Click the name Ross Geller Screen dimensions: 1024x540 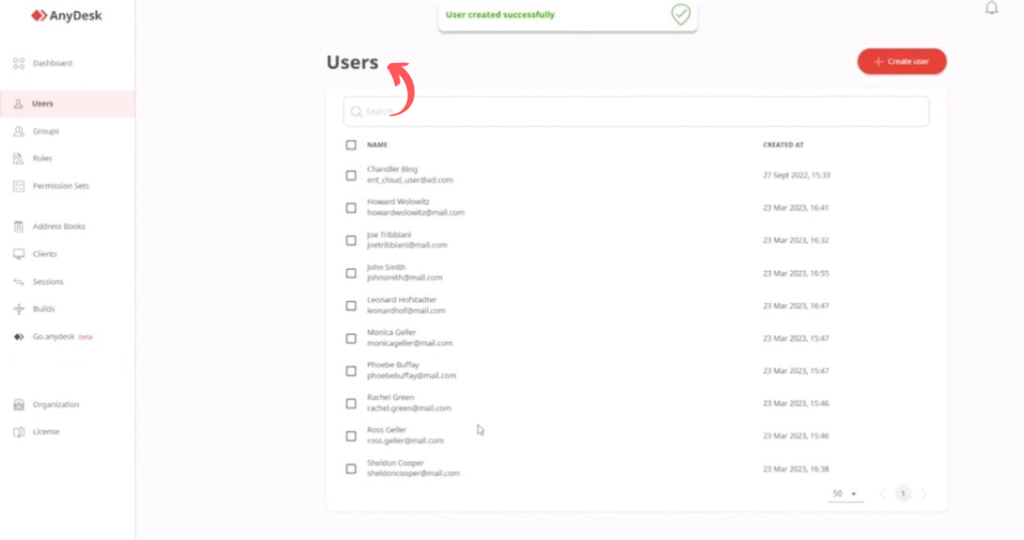pyautogui.click(x=387, y=430)
